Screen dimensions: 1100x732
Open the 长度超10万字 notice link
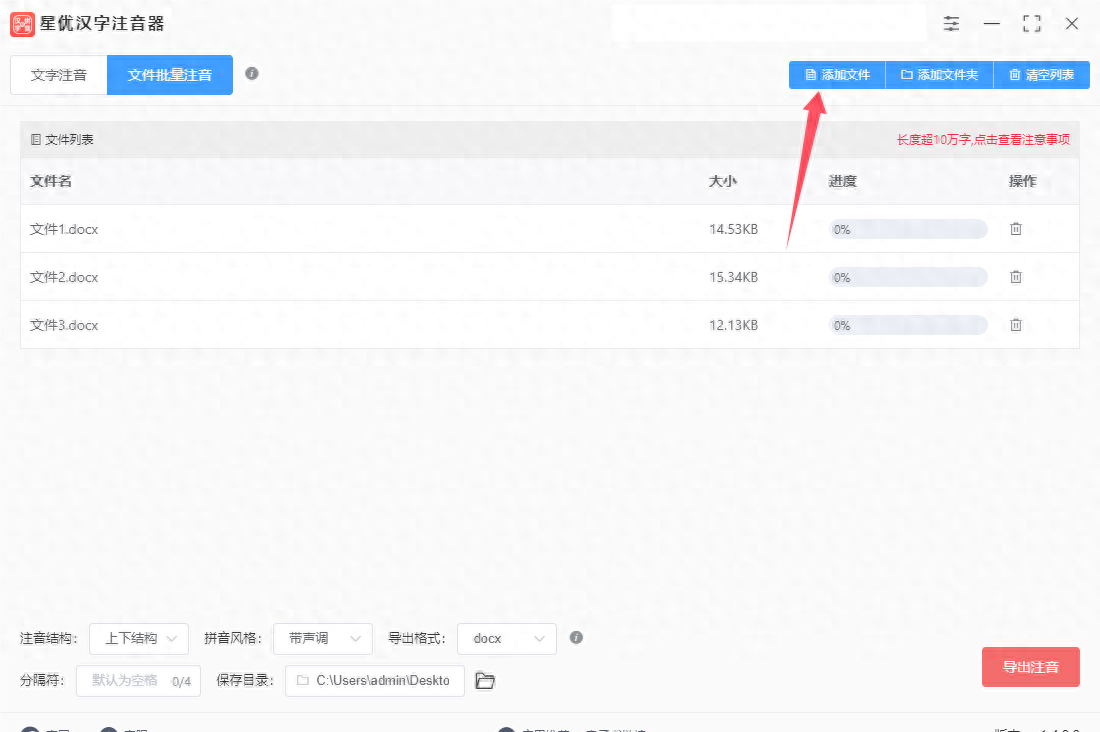click(x=983, y=139)
